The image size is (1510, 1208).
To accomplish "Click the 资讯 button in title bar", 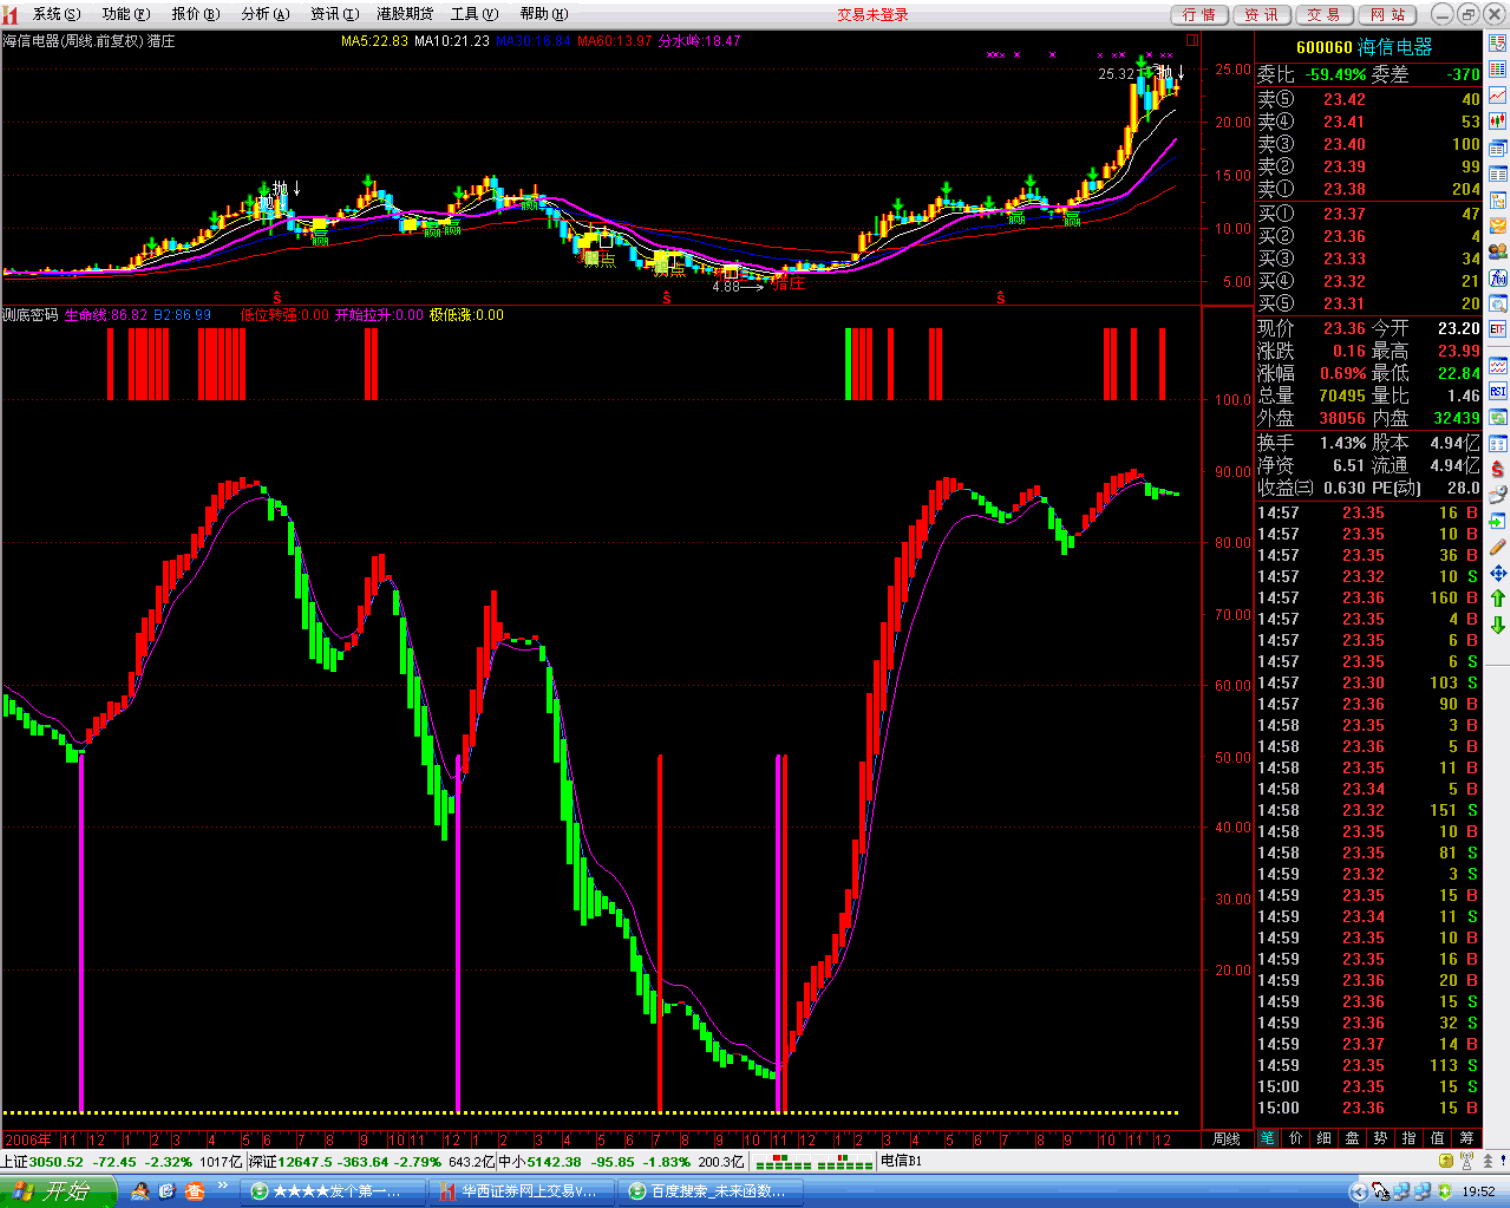I will pos(1261,14).
